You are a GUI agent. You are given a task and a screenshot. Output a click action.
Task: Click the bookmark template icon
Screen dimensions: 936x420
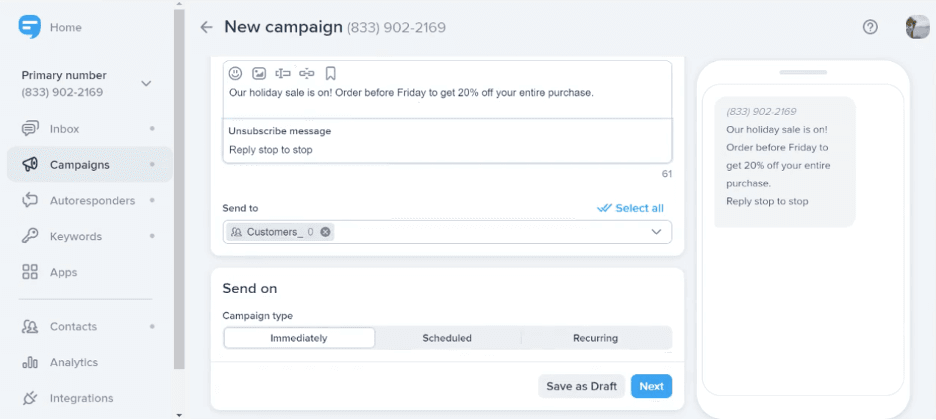point(330,73)
